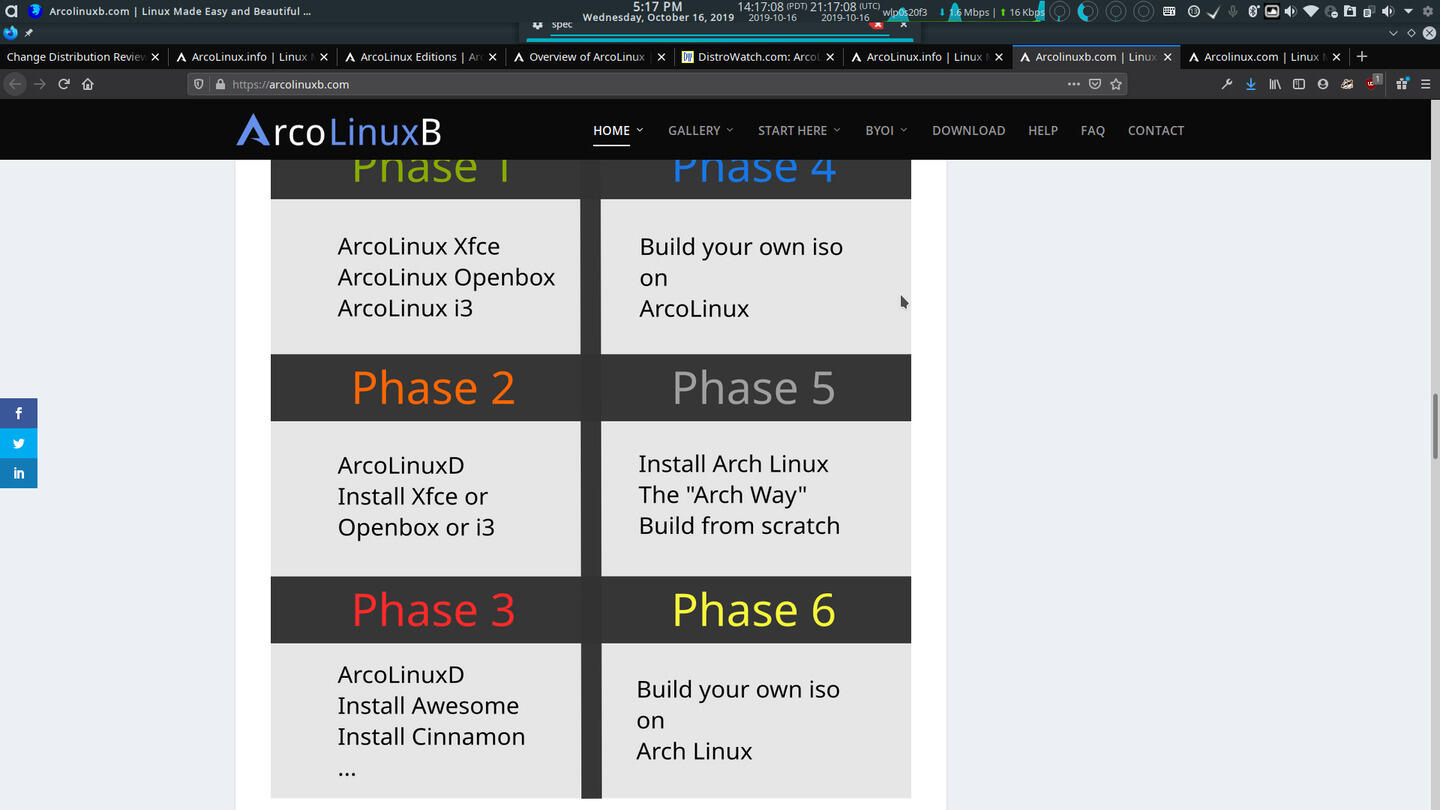Expand the HOME menu
Image resolution: width=1440 pixels, height=810 pixels.
click(618, 130)
